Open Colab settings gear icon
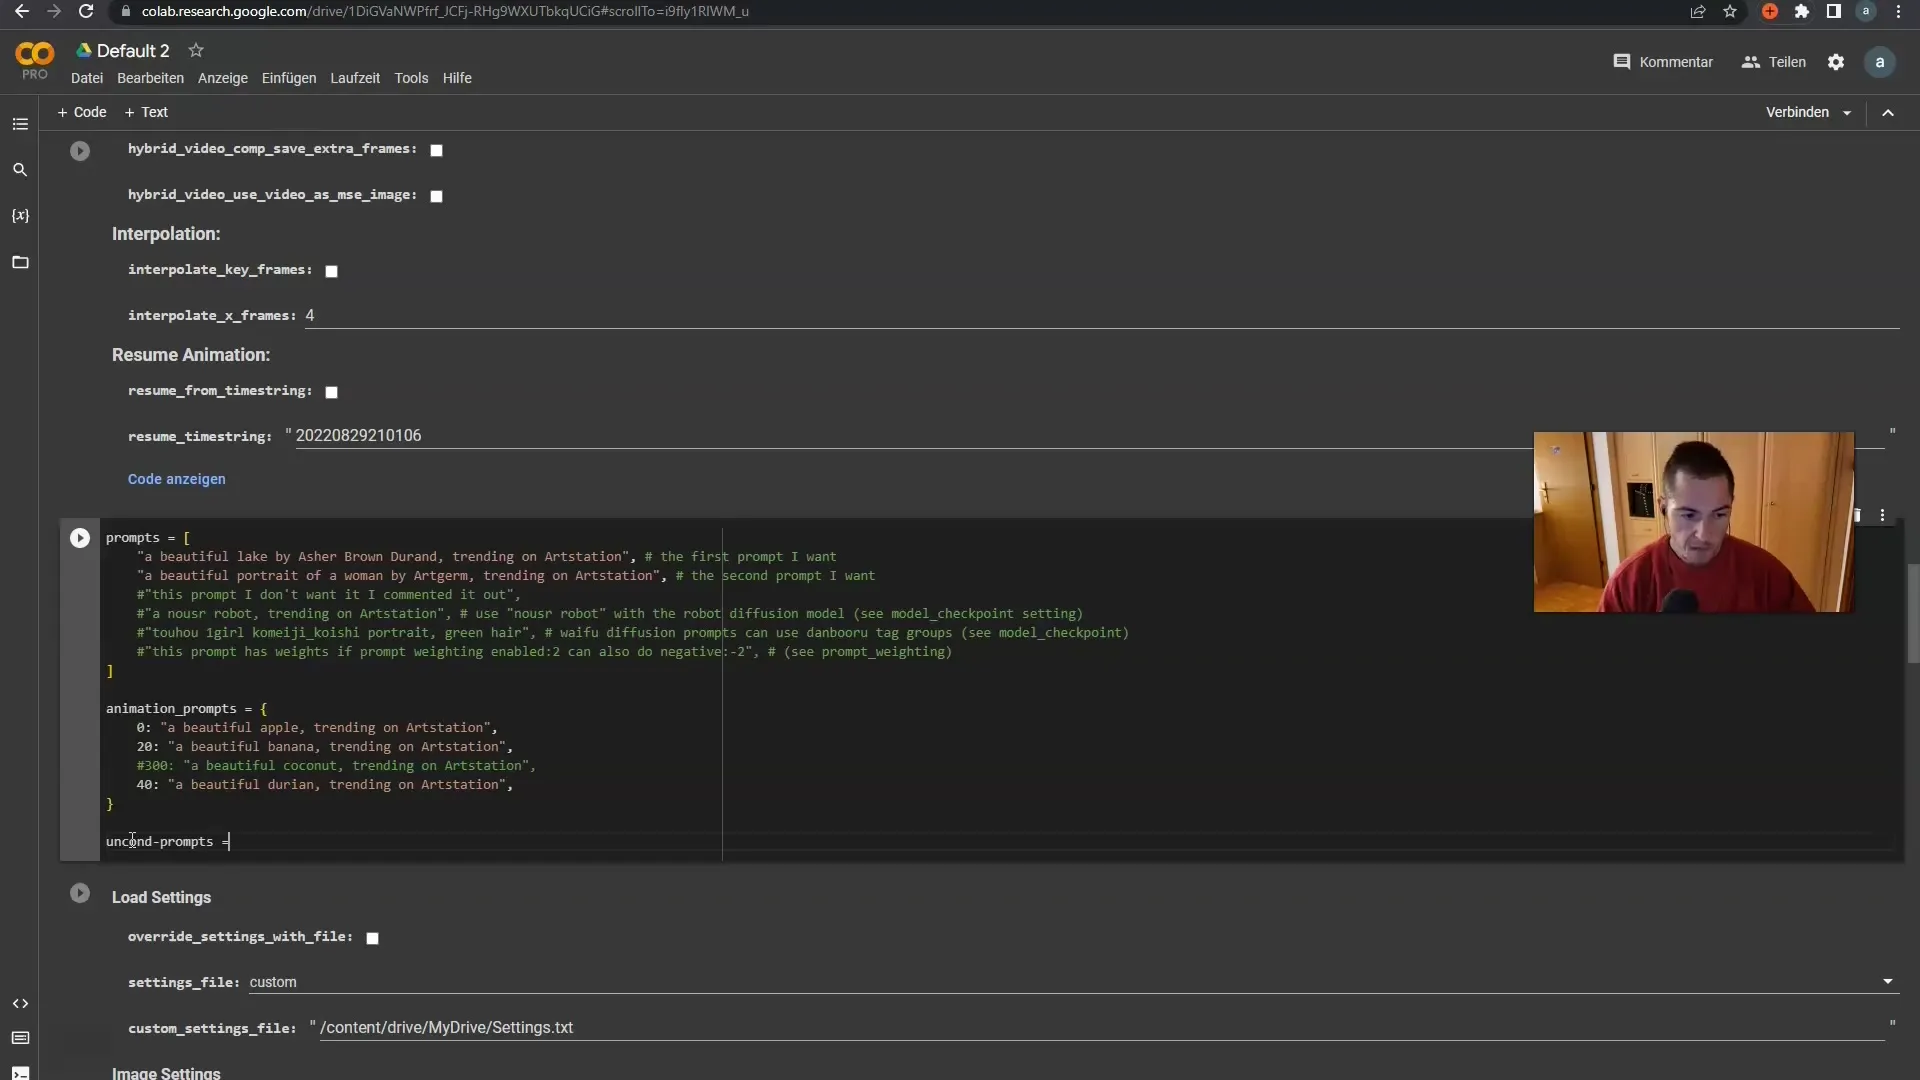This screenshot has width=1920, height=1080. (1836, 62)
